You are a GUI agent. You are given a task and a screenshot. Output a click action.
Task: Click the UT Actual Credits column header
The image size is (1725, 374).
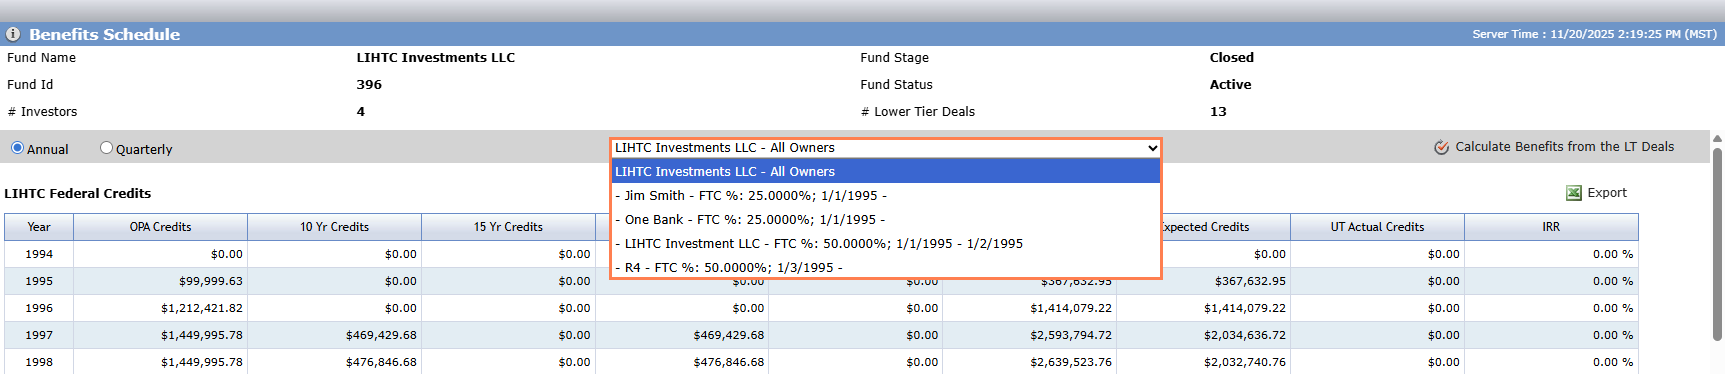click(x=1377, y=227)
